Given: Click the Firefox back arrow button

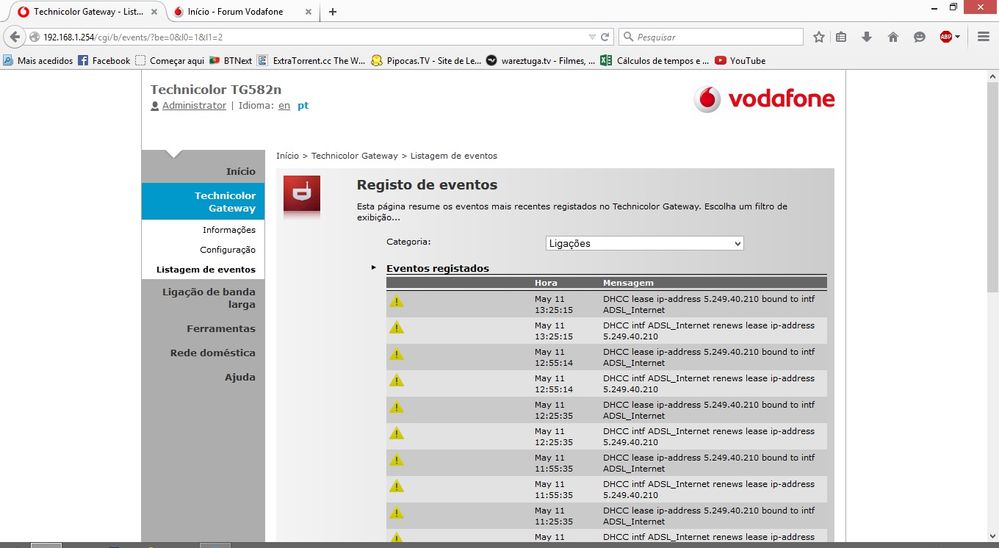Looking at the screenshot, I should click(15, 37).
